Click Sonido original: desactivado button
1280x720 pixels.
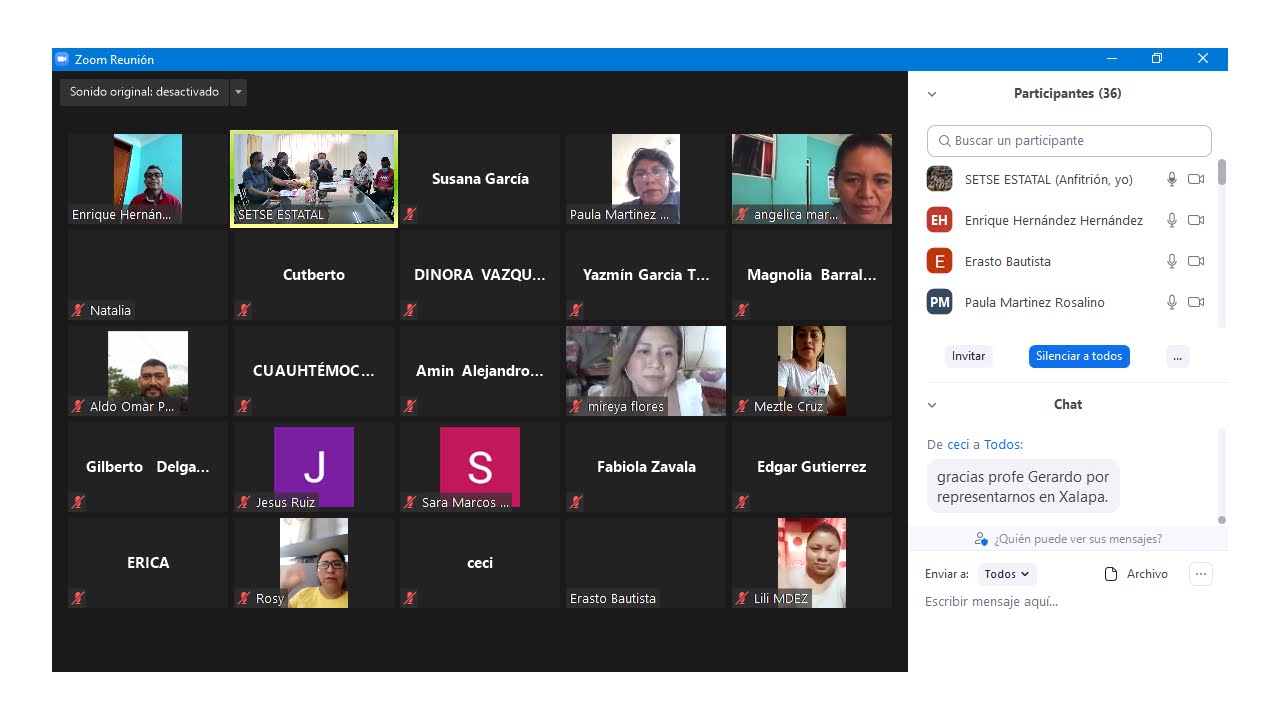pyautogui.click(x=144, y=92)
